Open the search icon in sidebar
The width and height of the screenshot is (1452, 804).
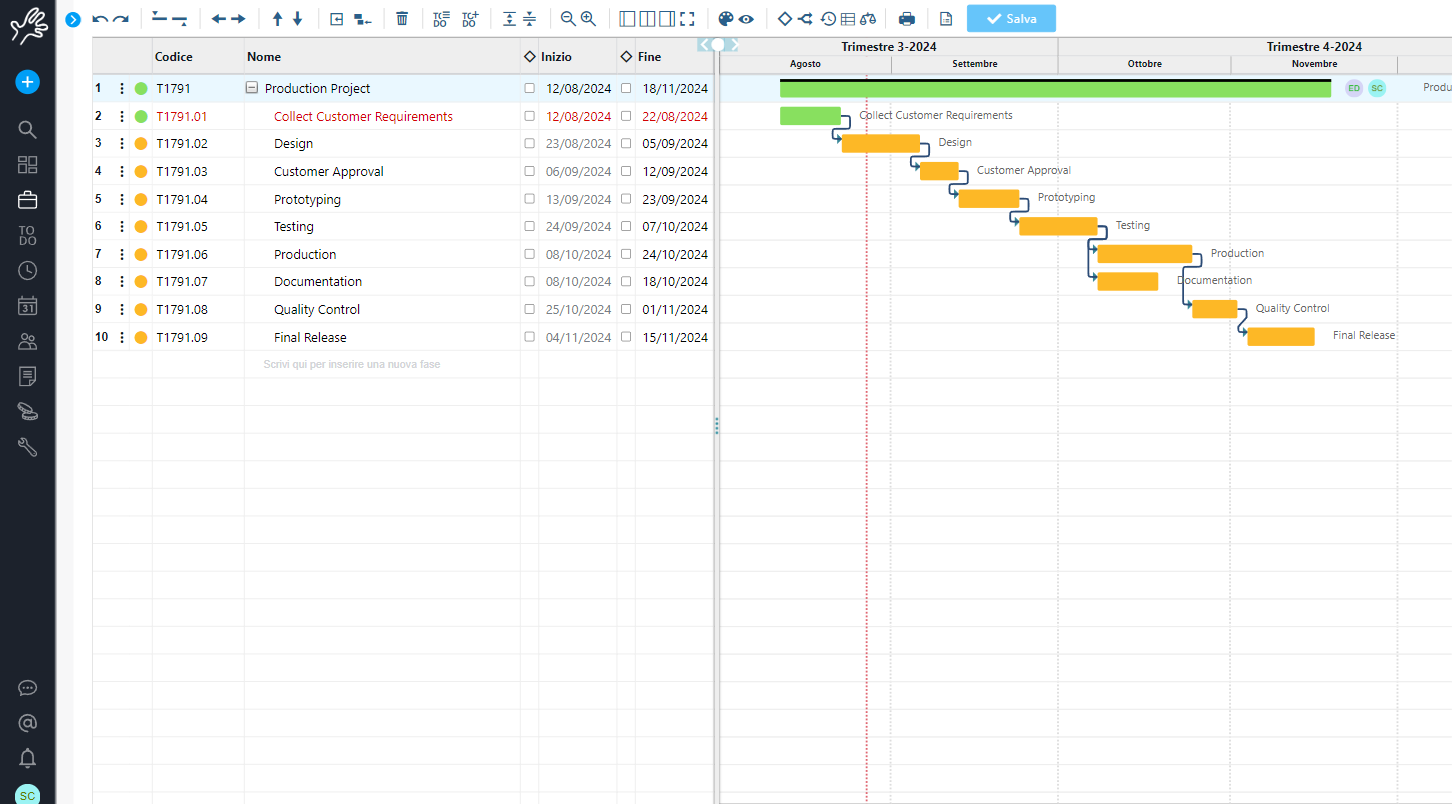click(28, 130)
